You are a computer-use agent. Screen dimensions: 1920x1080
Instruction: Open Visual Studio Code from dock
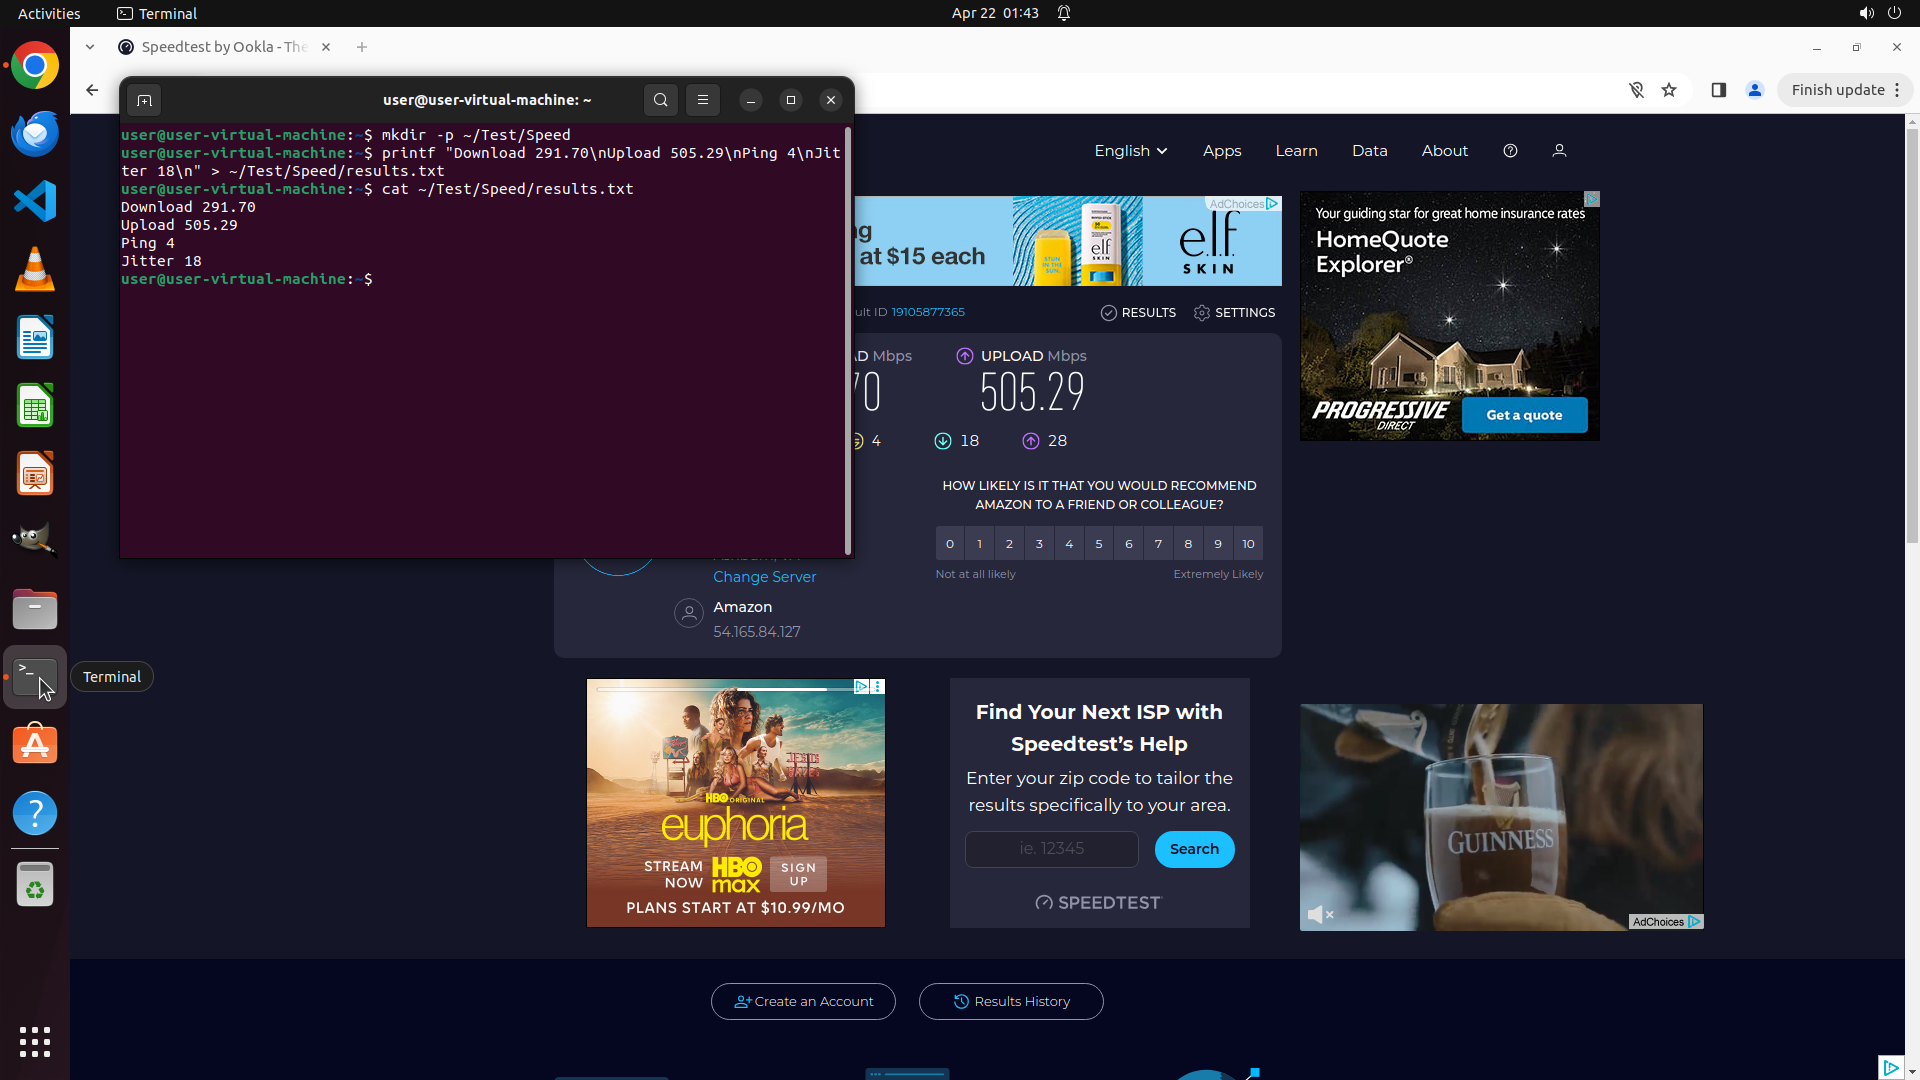[x=35, y=202]
